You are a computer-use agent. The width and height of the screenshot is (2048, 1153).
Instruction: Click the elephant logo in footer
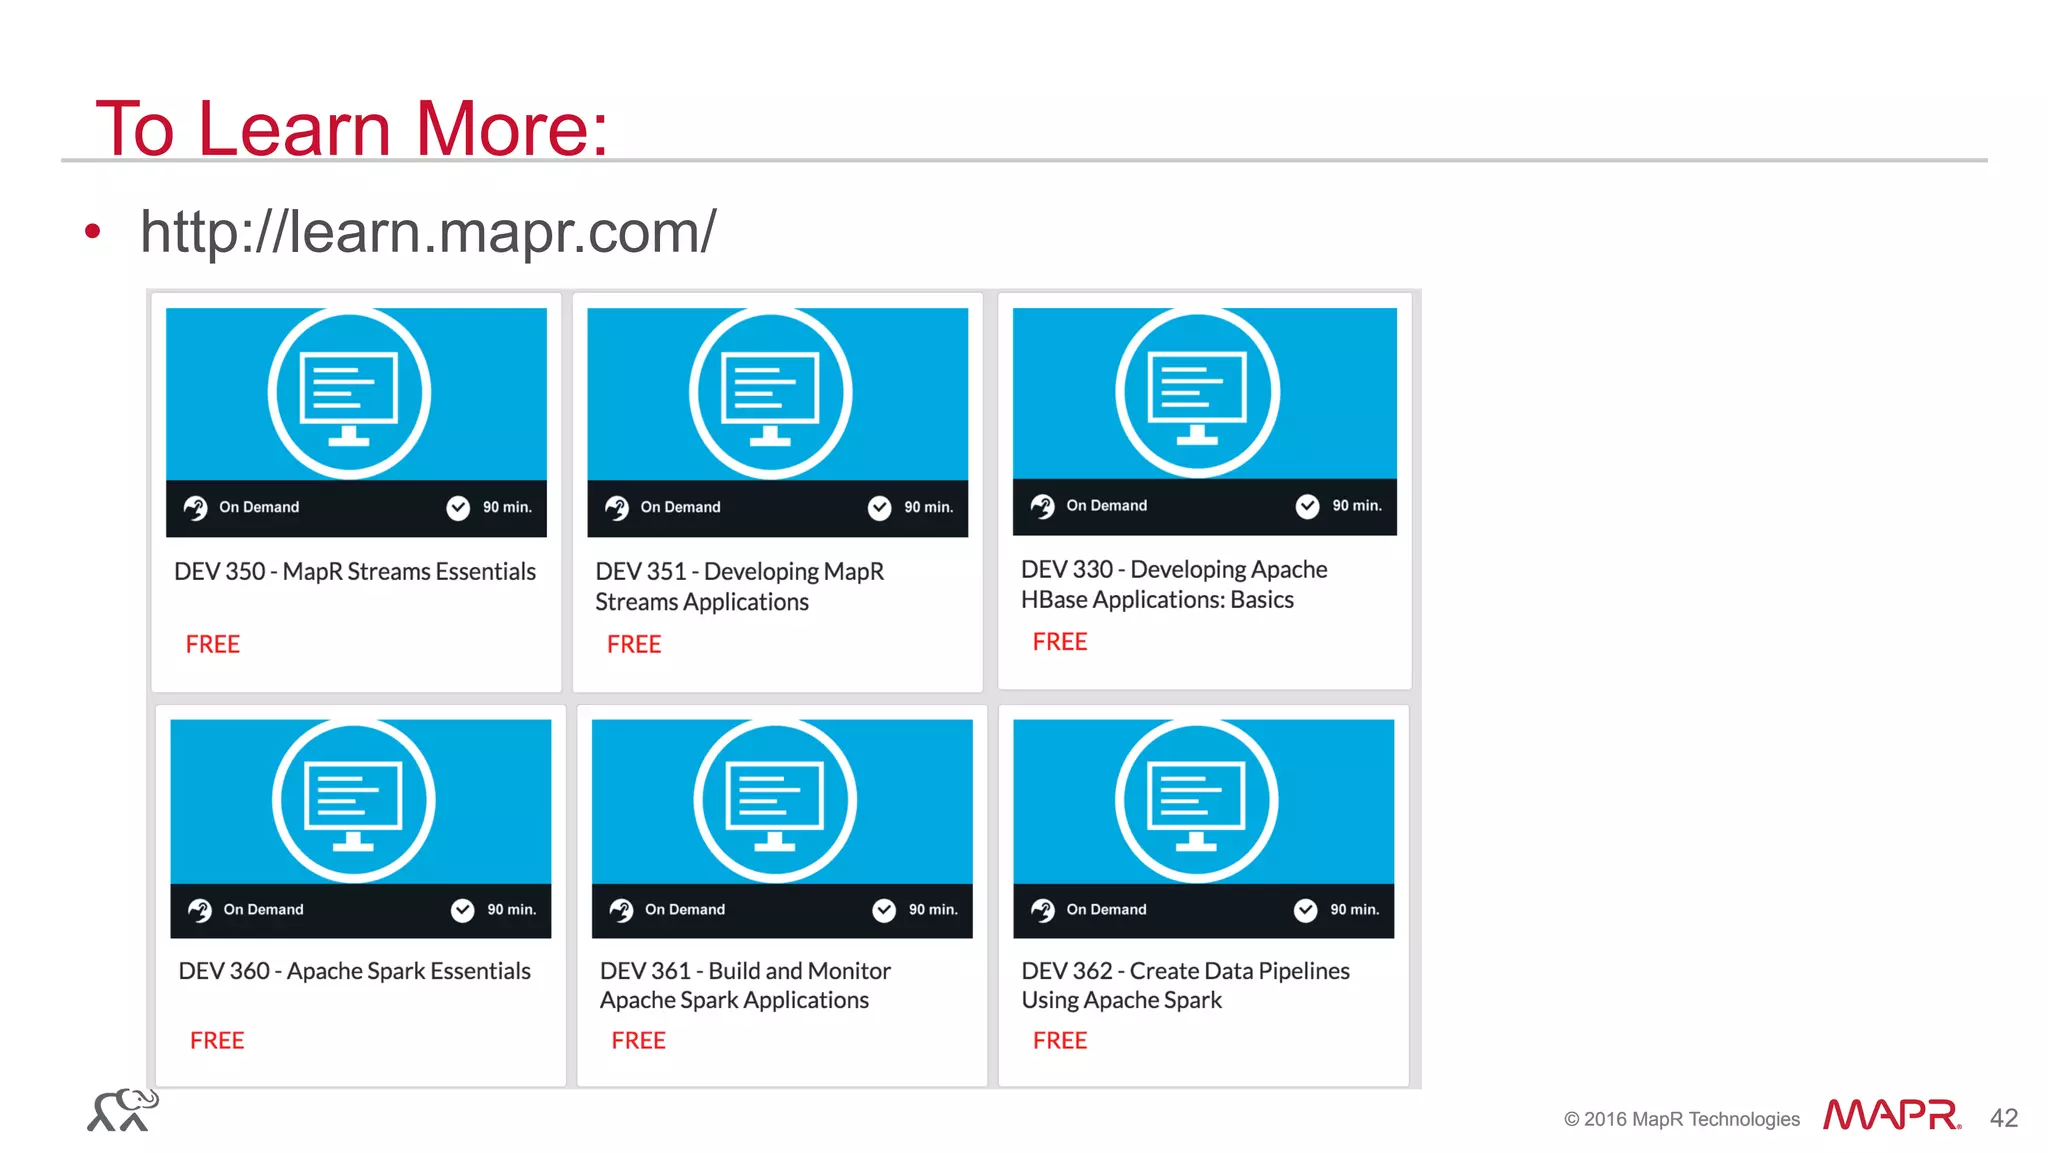coord(123,1110)
